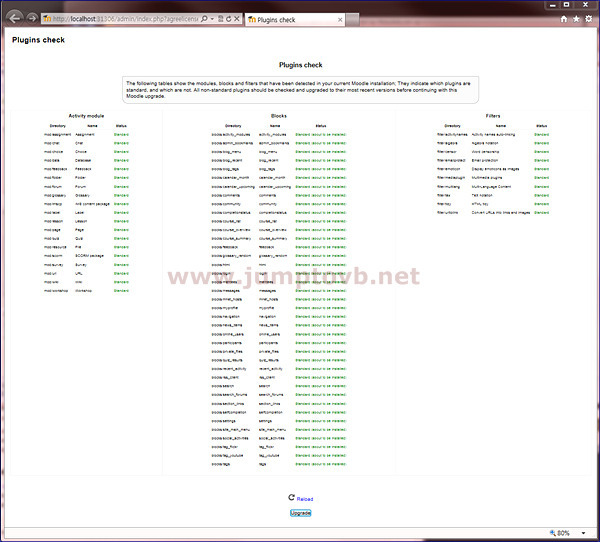Image resolution: width=600 pixels, height=542 pixels.
Task: Click the search magnifier in address bar
Action: [x=204, y=18]
